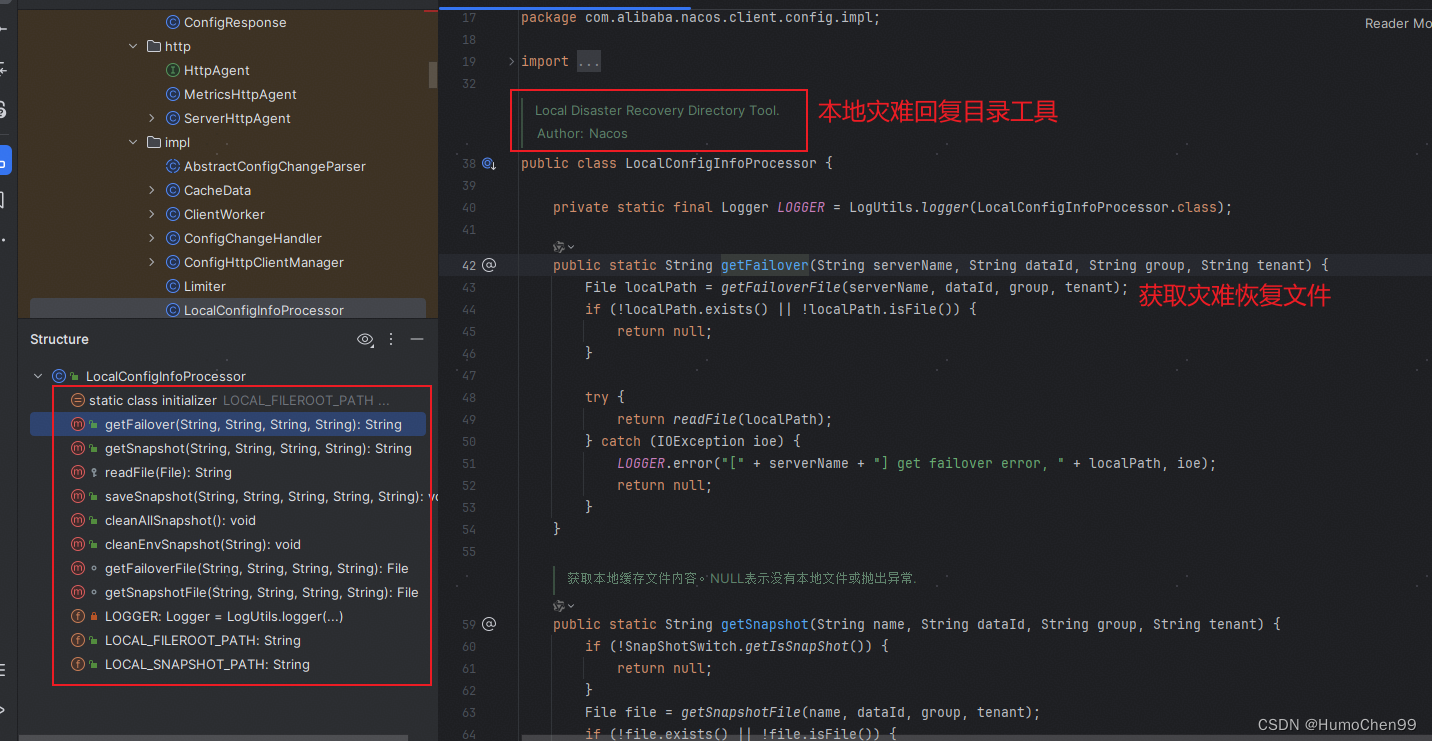Screen dimensions: 1432x741
Task: Click the Structure panel title
Action: click(x=59, y=339)
